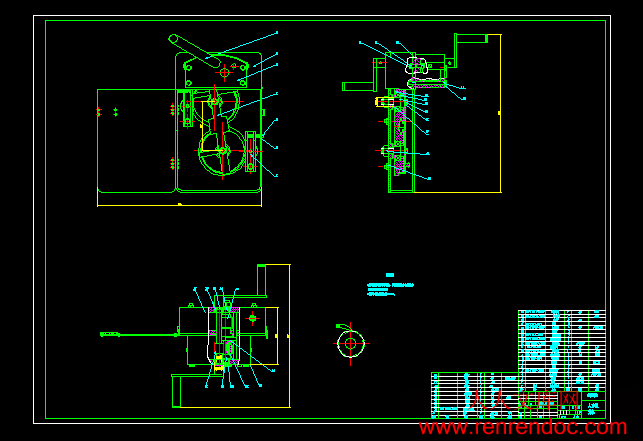Image resolution: width=643 pixels, height=441 pixels.
Task: Select the cyan technical notes text block
Action: pyautogui.click(x=390, y=285)
